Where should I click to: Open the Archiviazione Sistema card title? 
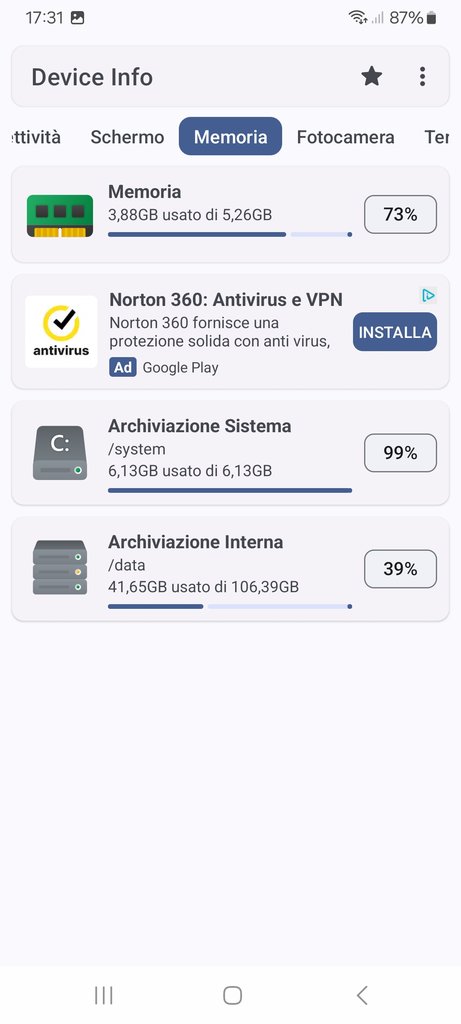tap(200, 426)
